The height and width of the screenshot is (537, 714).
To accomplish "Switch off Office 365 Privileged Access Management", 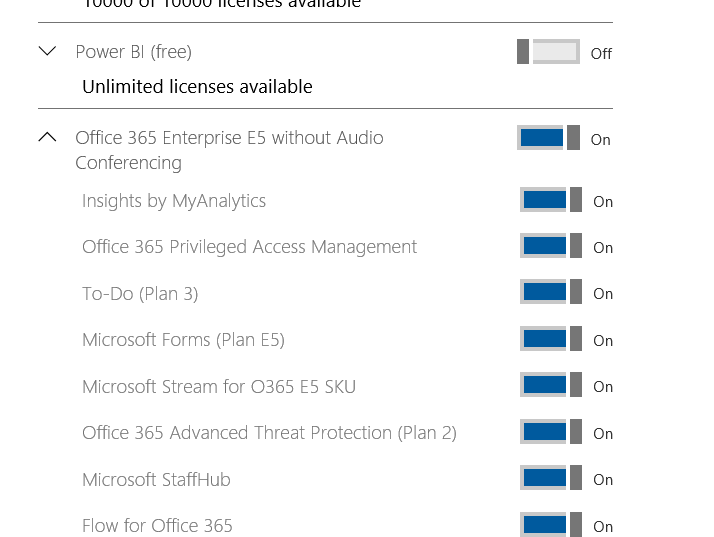I will (x=550, y=246).
